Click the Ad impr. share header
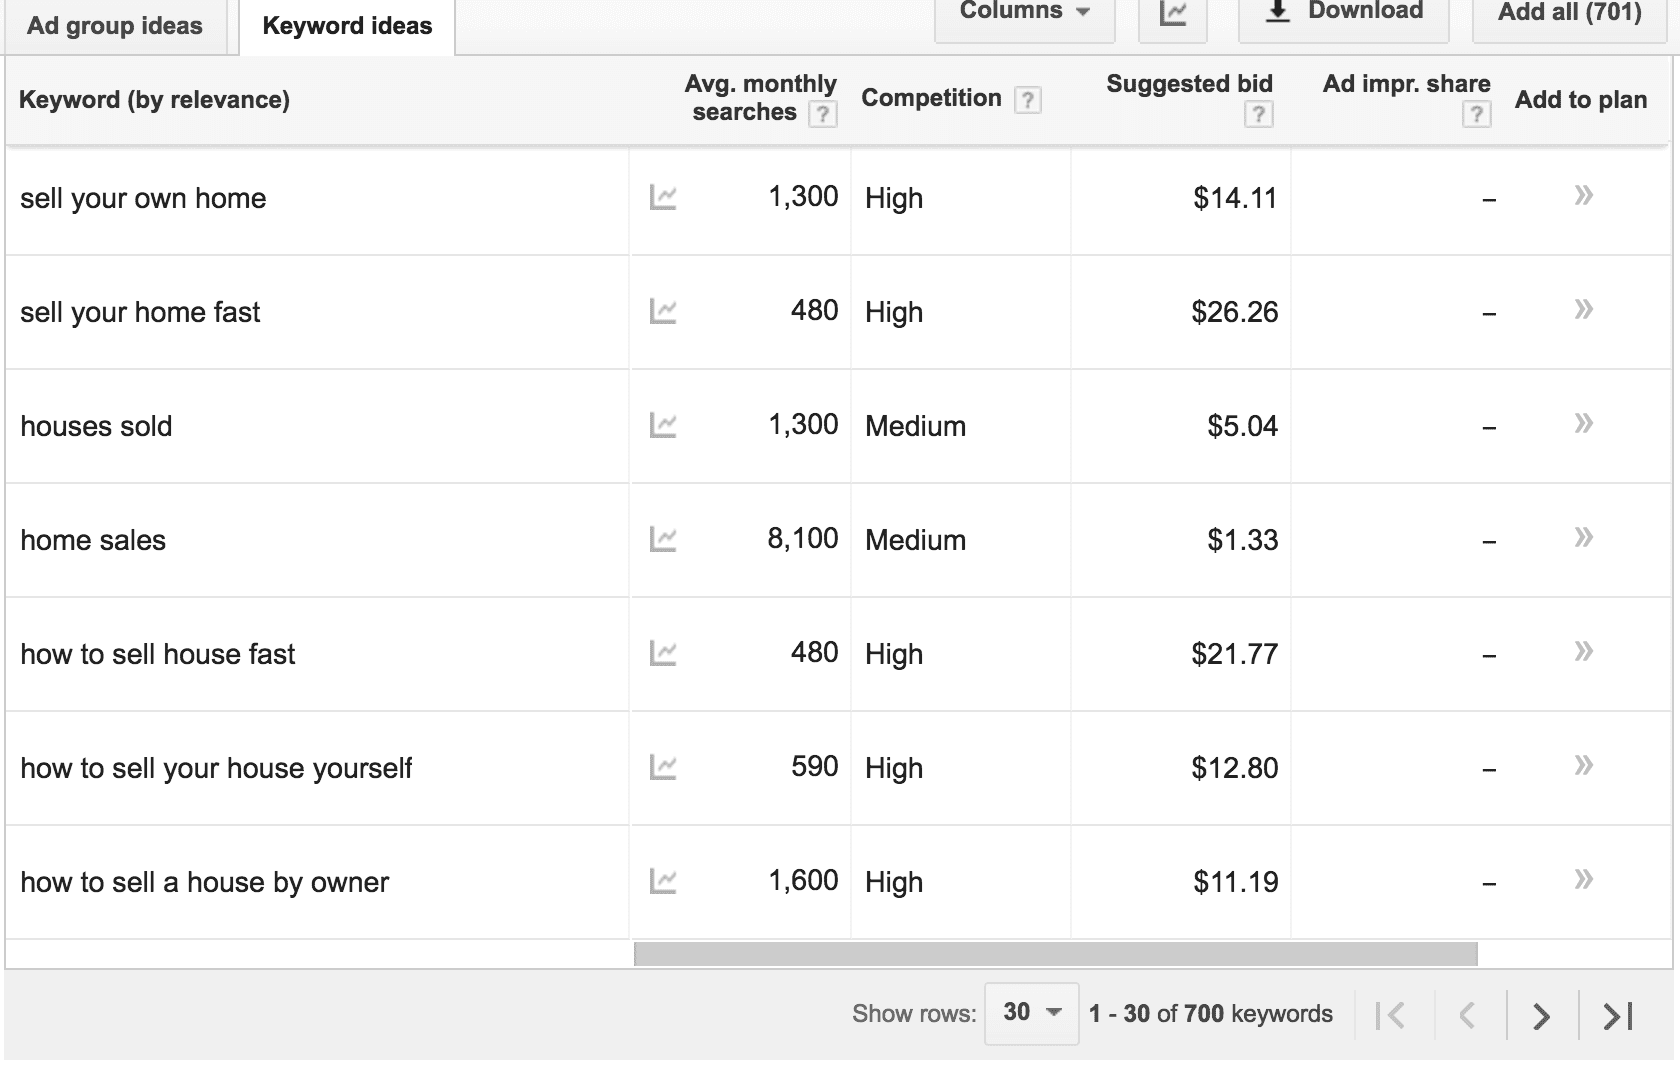Image resolution: width=1680 pixels, height=1074 pixels. tap(1406, 84)
